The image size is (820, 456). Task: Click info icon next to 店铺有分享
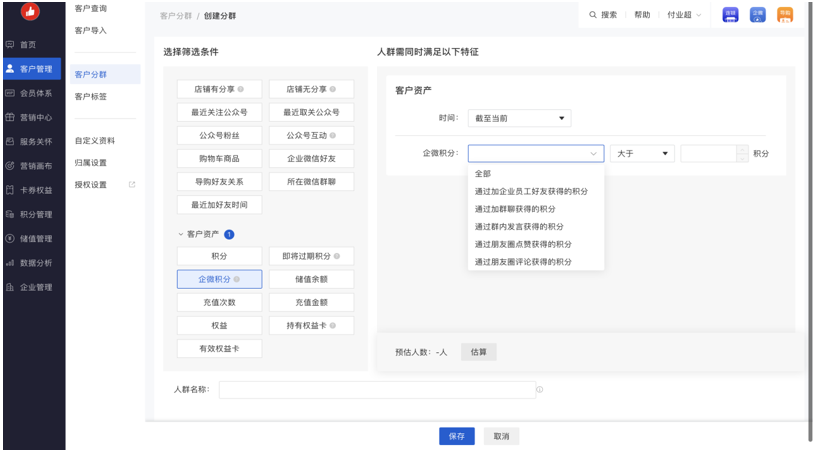241,89
